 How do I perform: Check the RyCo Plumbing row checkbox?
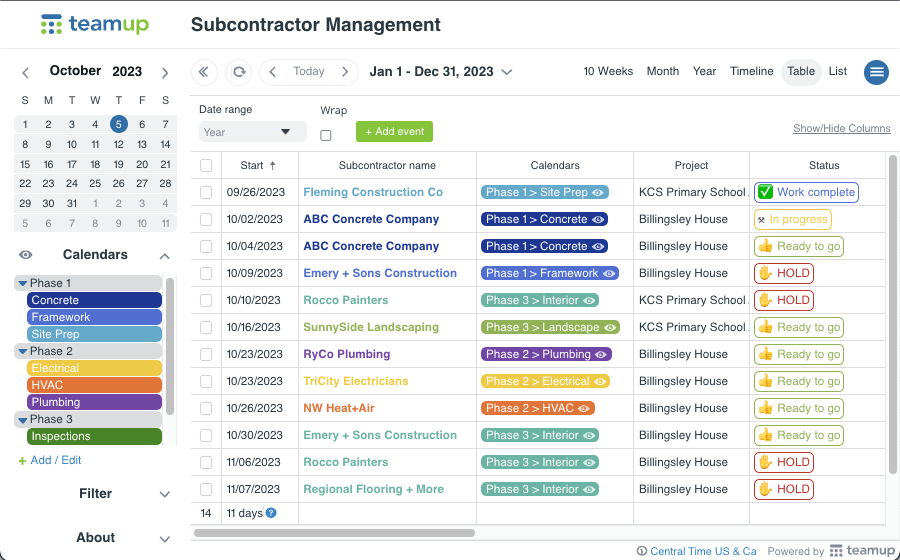(x=206, y=355)
